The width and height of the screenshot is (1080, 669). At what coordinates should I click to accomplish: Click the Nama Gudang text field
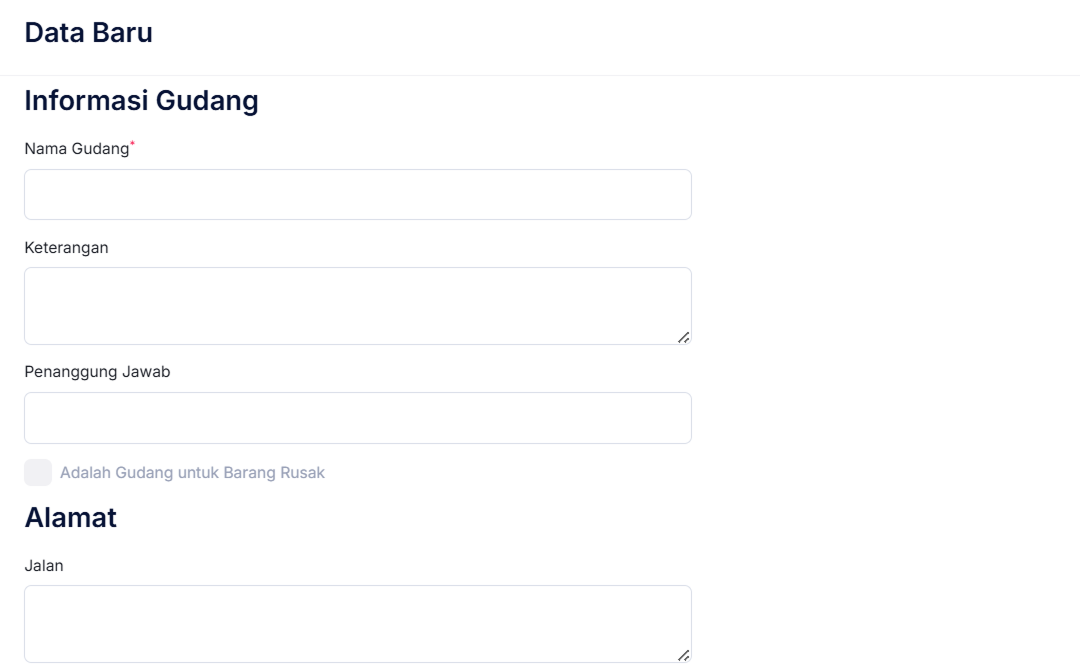tap(357, 194)
